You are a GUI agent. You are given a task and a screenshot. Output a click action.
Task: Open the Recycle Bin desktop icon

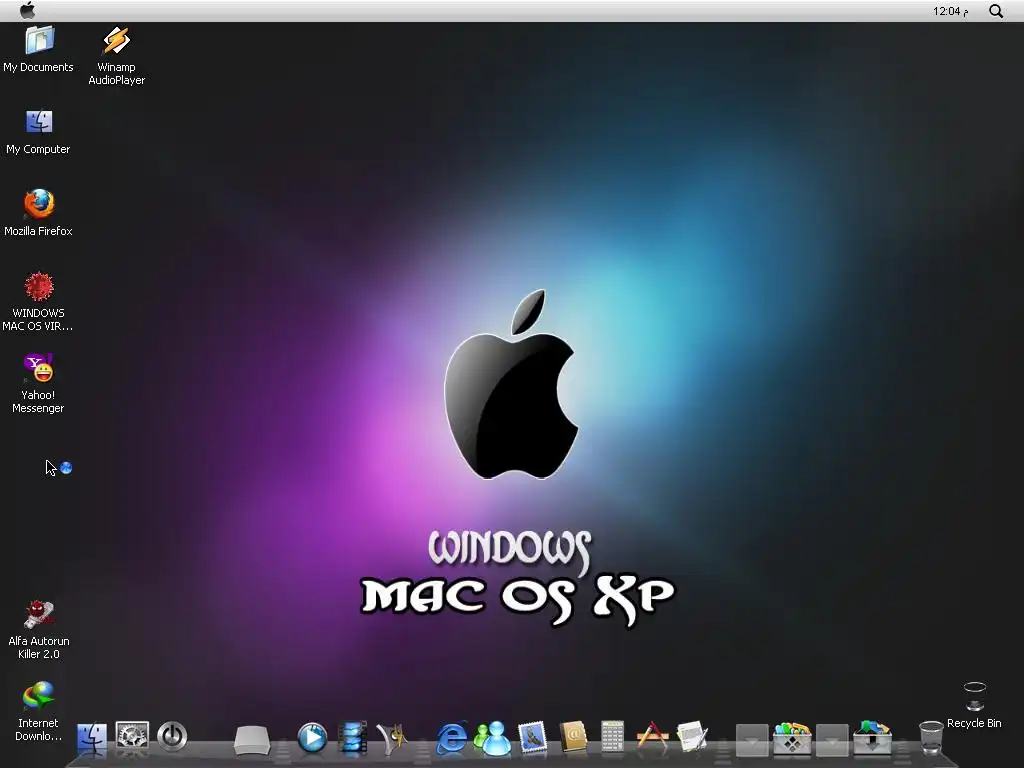point(974,705)
